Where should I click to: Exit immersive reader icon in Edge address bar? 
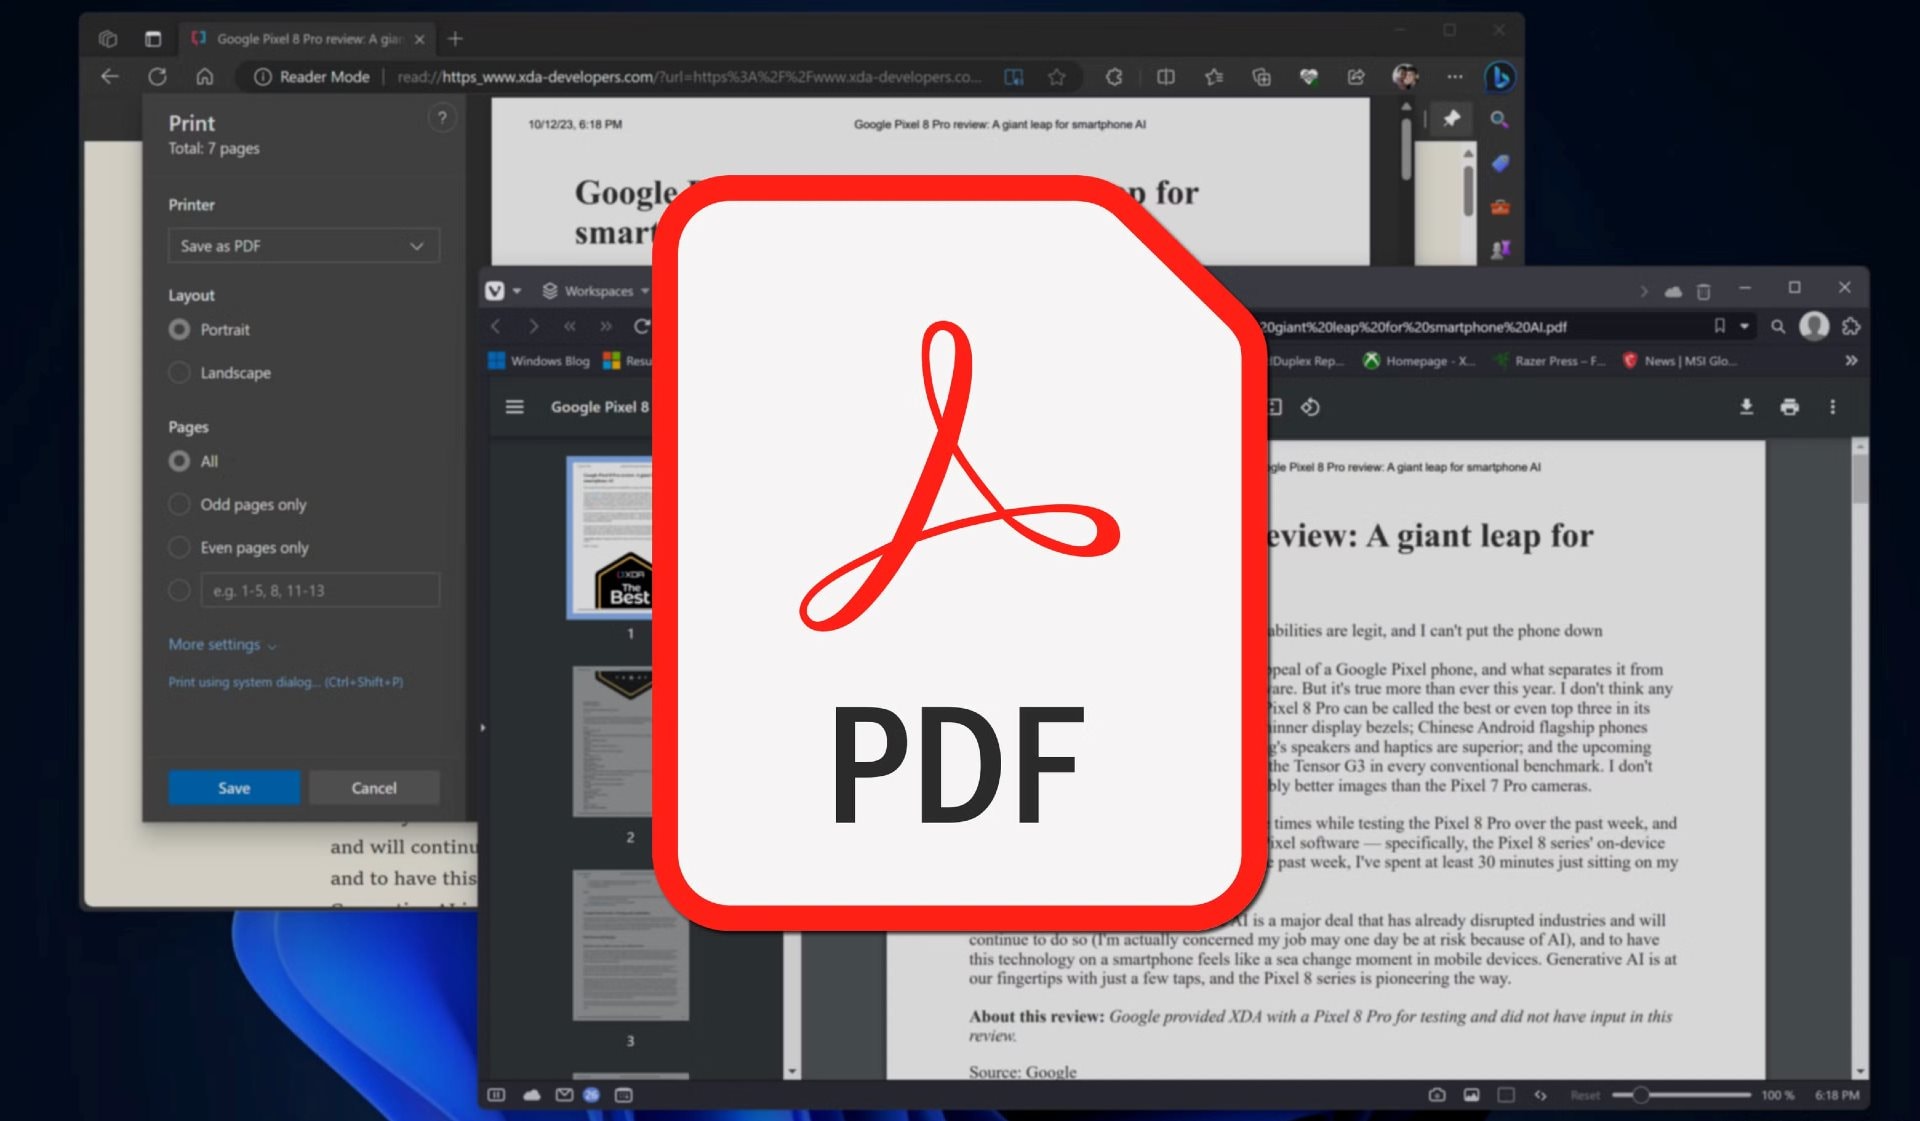[1014, 77]
